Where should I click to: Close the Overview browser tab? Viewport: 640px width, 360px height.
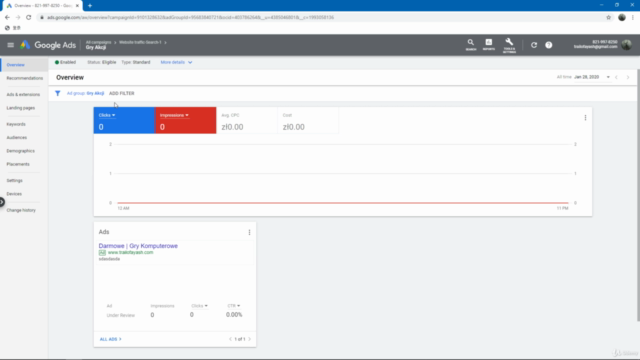tap(77, 6)
